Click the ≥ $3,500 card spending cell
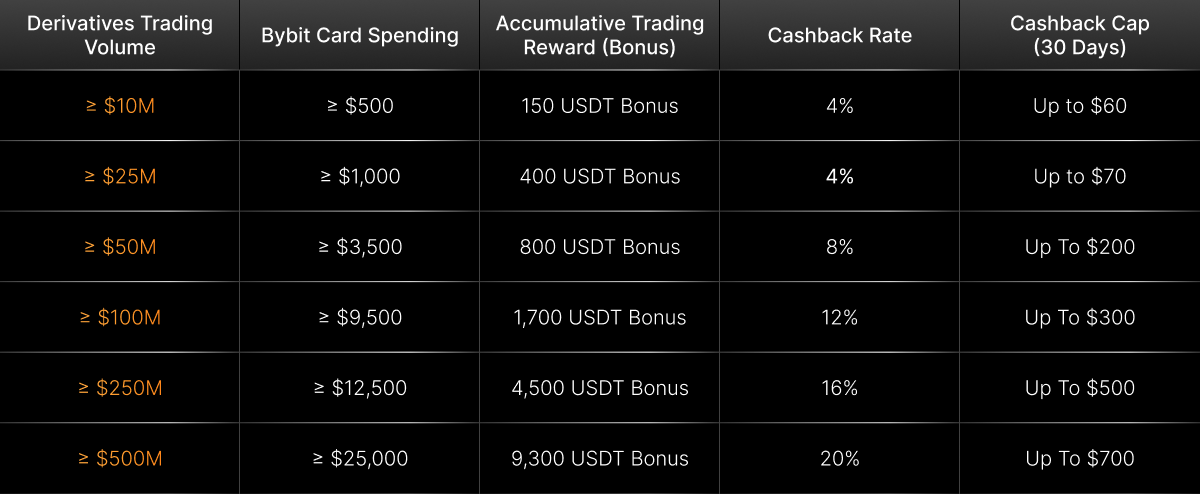 click(360, 247)
